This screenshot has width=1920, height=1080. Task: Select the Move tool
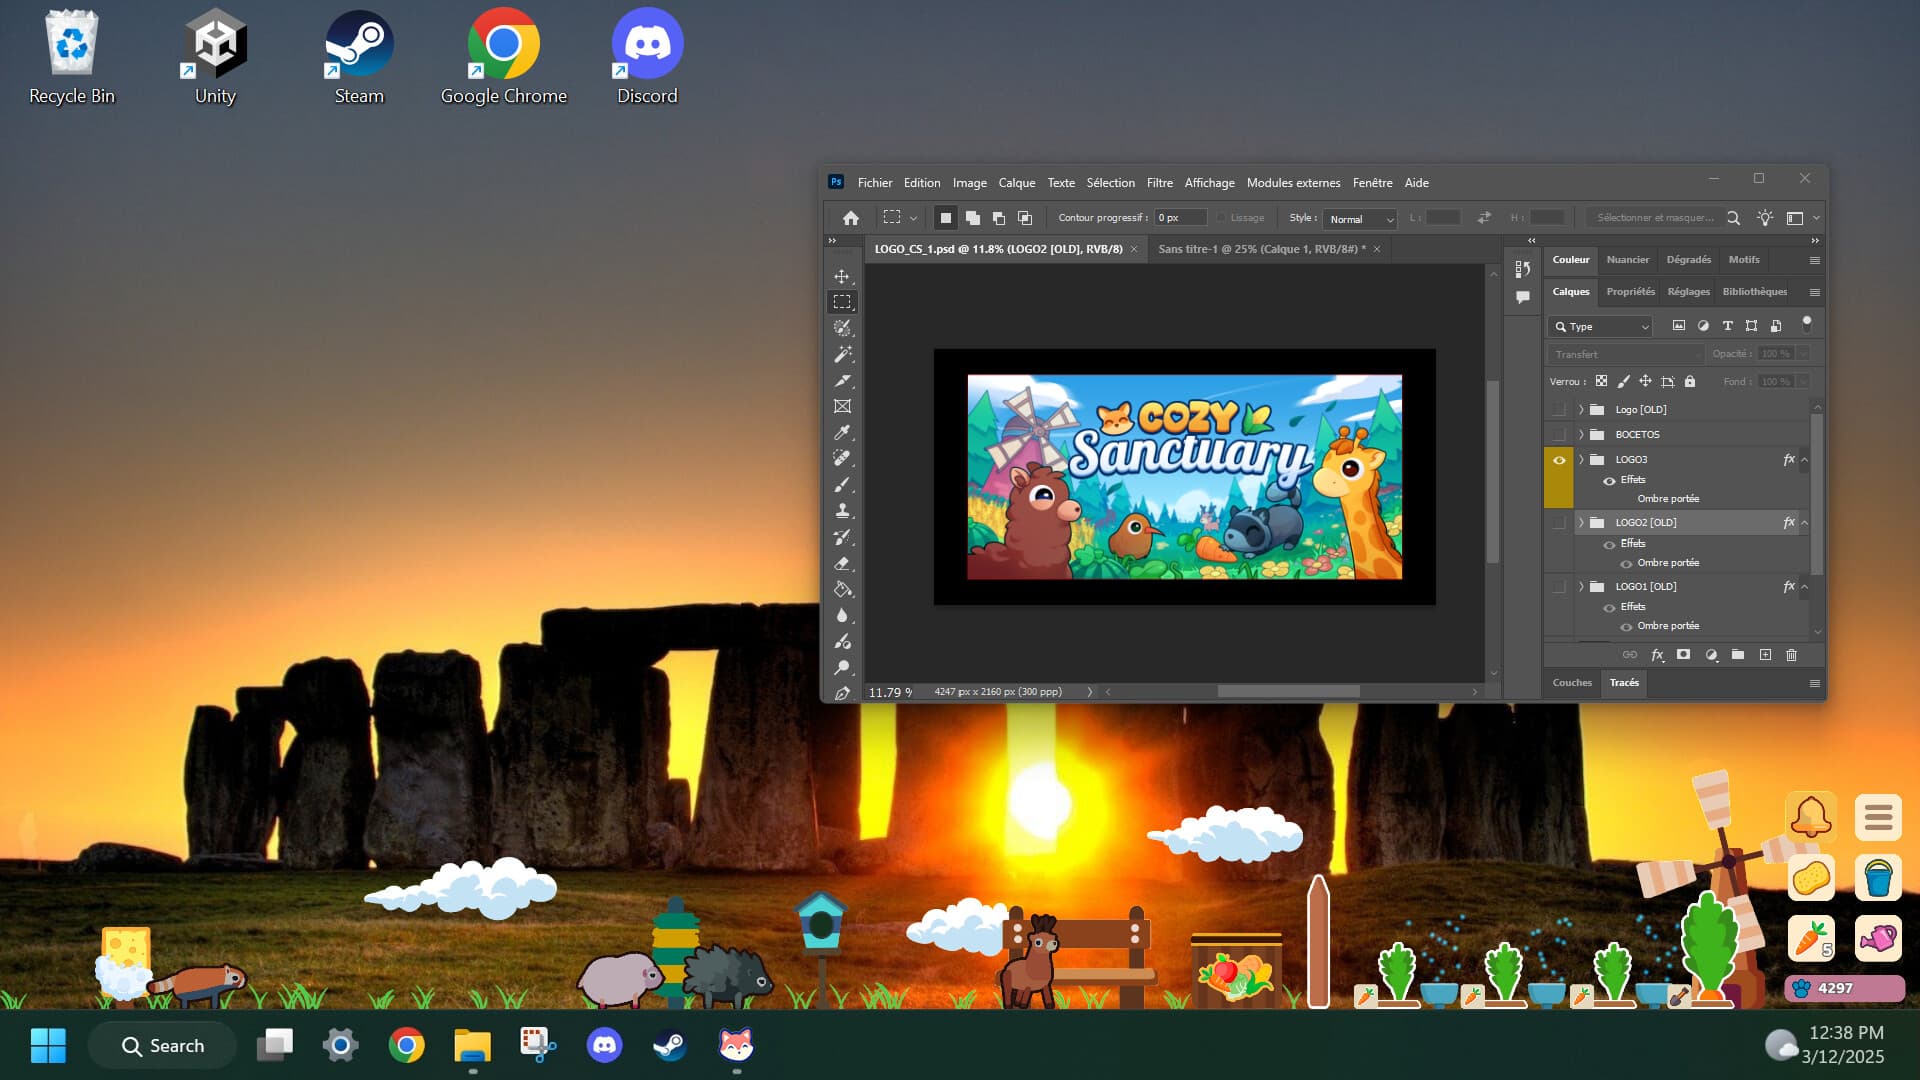(x=843, y=277)
